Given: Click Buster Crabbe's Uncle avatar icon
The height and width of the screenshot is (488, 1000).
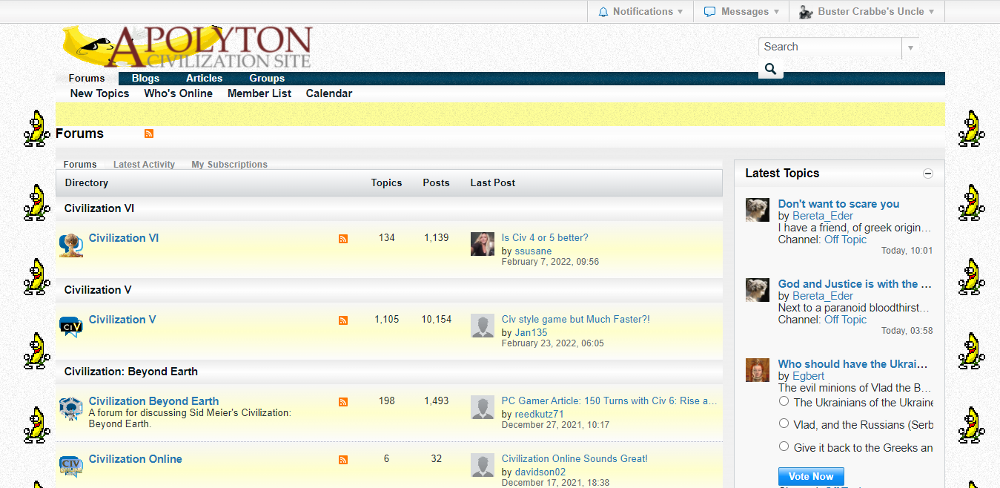Looking at the screenshot, I should 805,11.
